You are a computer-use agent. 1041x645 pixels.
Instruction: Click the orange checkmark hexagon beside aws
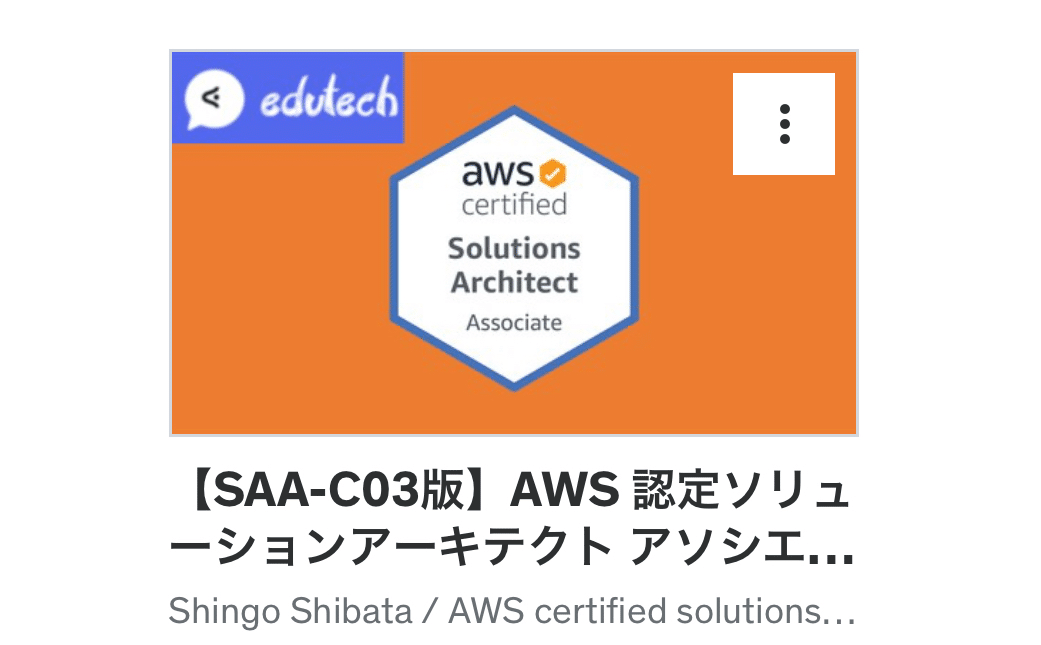click(552, 174)
